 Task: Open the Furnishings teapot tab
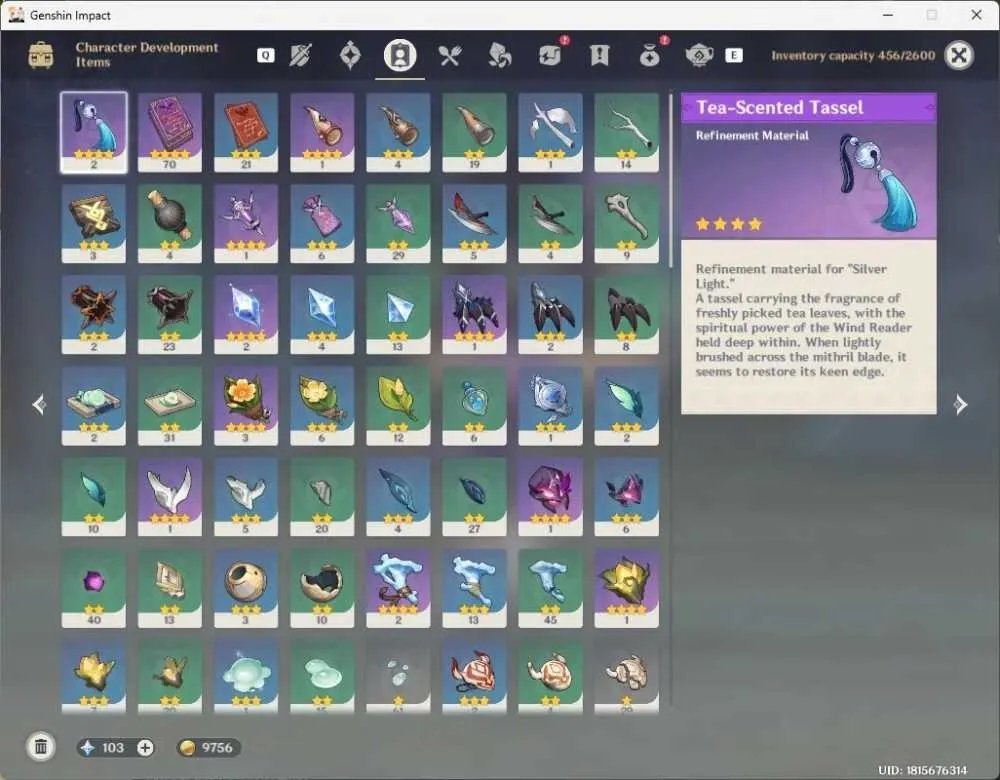click(x=699, y=55)
